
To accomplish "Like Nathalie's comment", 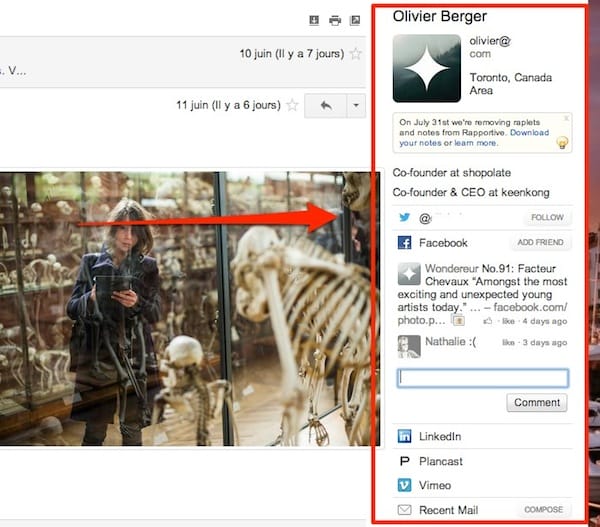I will (x=508, y=343).
